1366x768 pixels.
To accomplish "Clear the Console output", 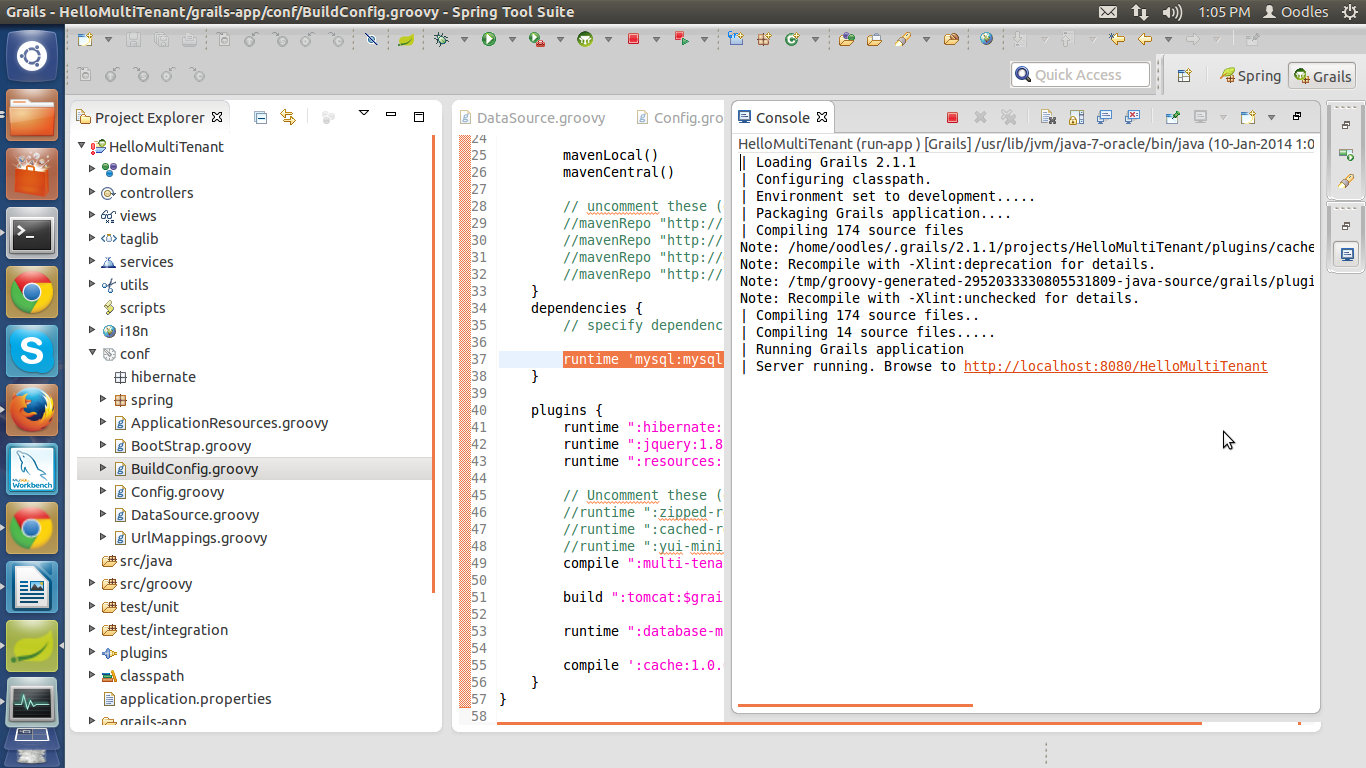I will (x=1048, y=118).
